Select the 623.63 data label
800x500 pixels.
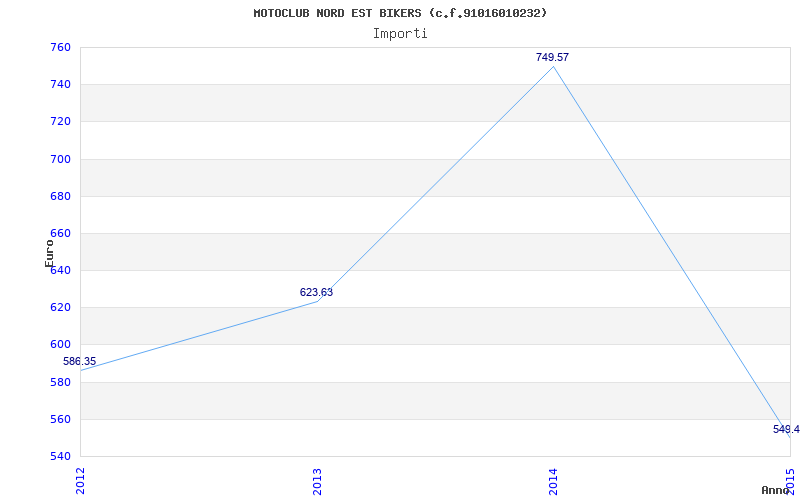pos(316,292)
